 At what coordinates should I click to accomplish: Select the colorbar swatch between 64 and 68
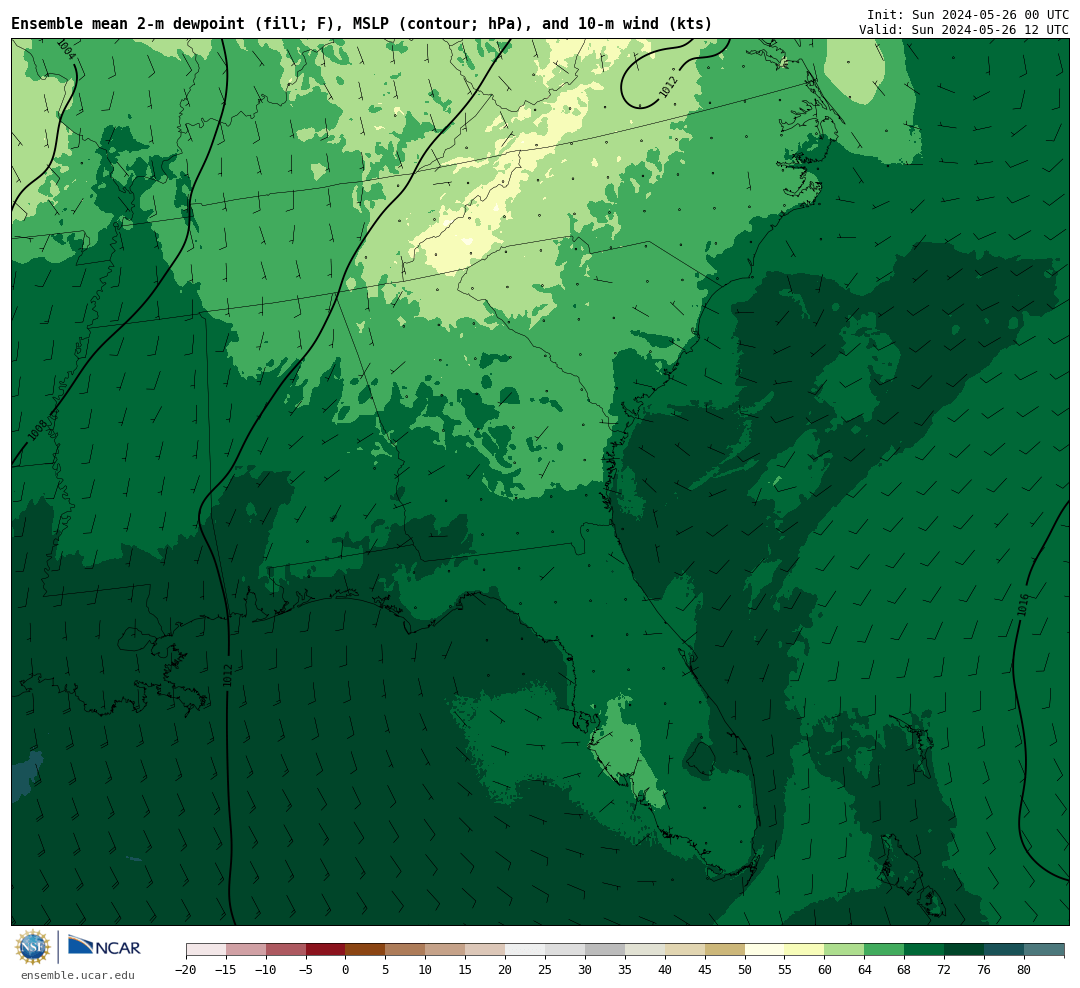[885, 950]
